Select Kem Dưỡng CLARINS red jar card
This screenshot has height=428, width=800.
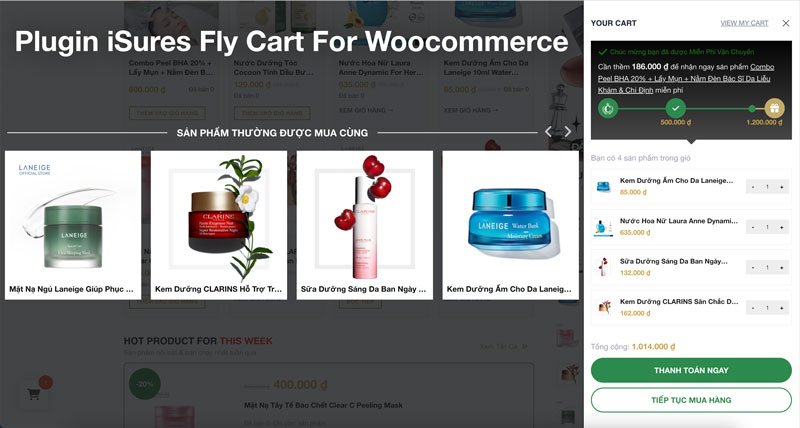coord(219,225)
